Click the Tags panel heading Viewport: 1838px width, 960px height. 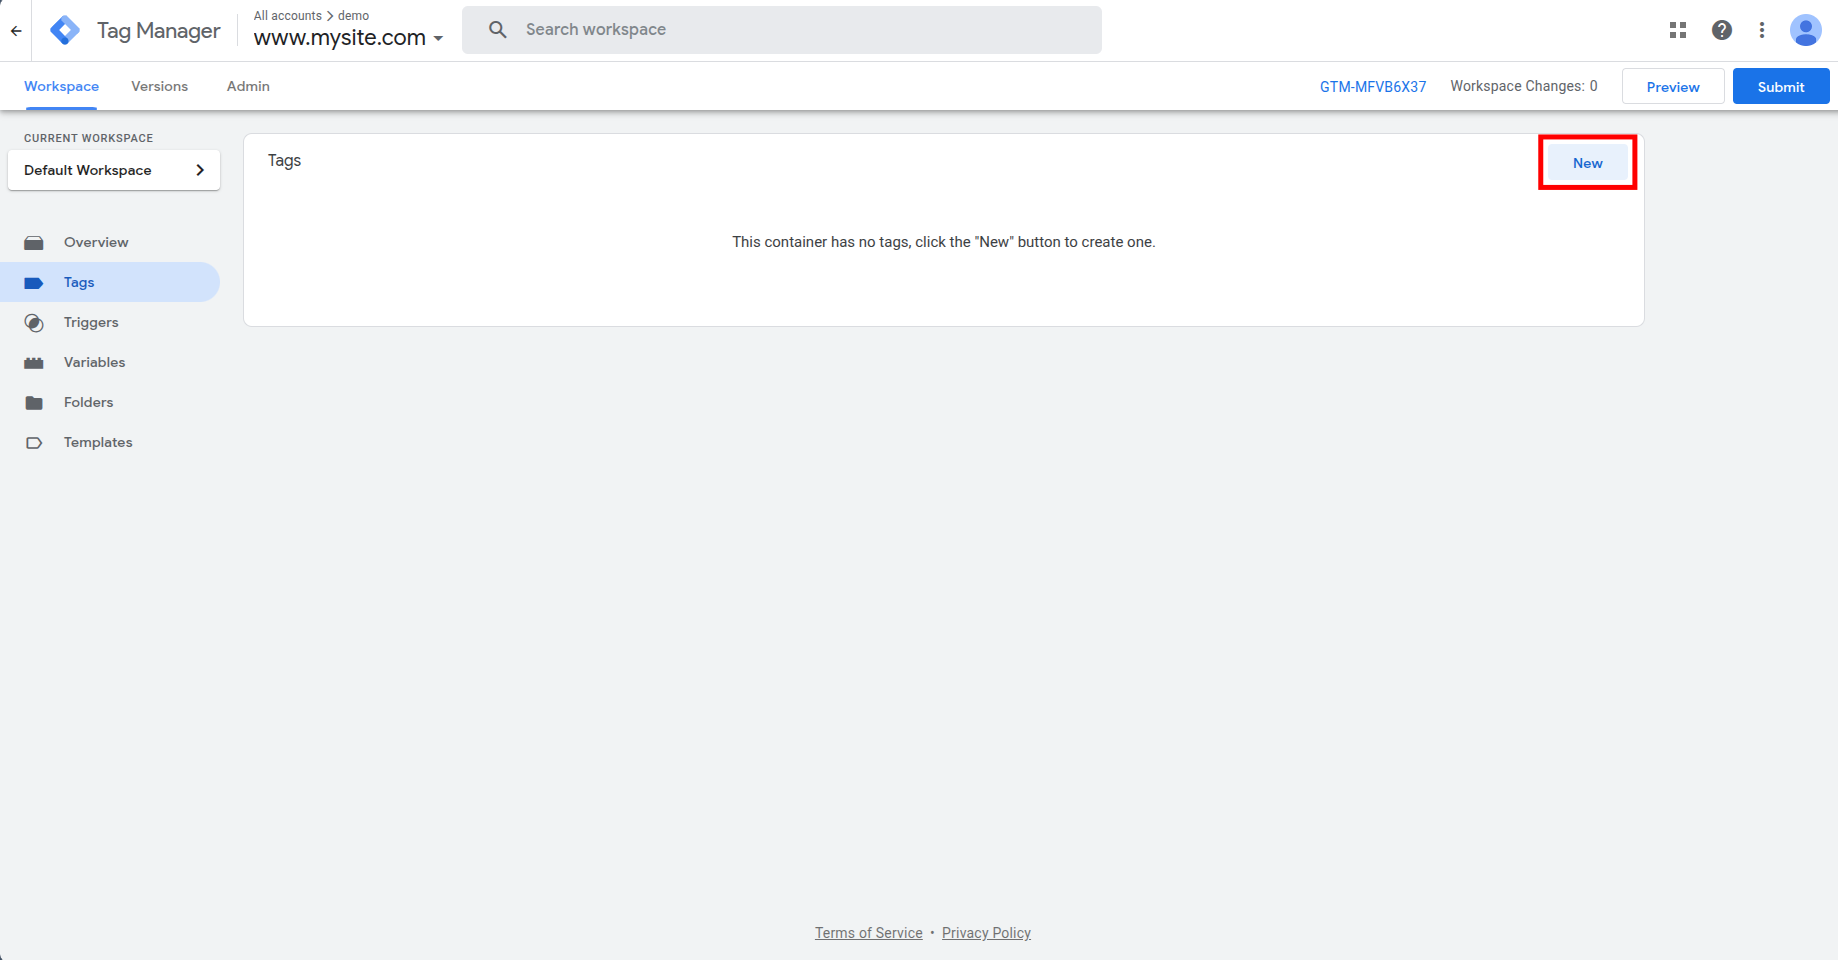click(x=284, y=161)
